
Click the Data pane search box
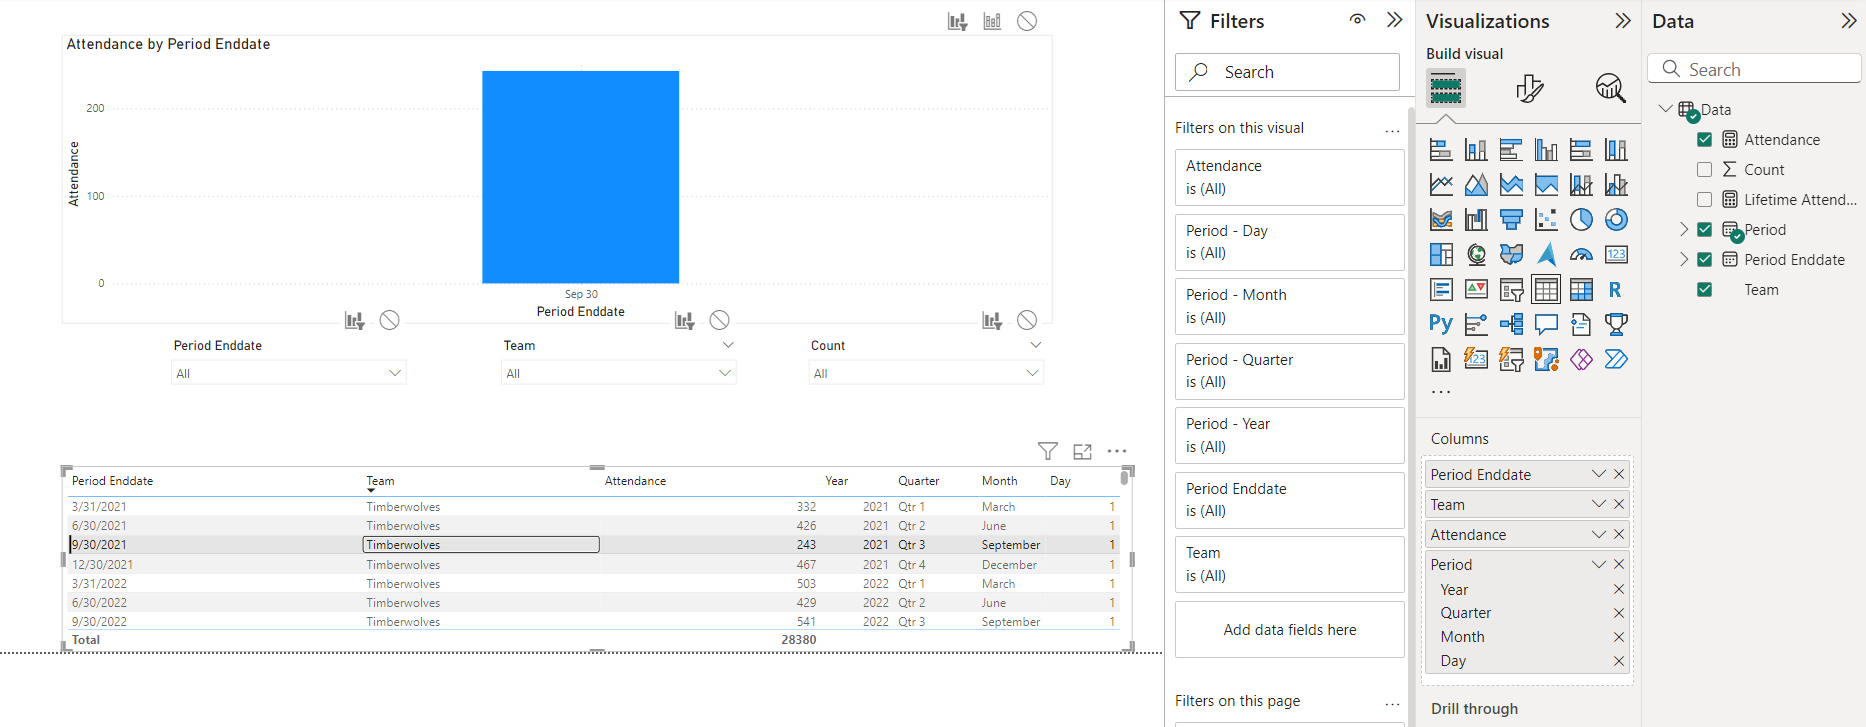coord(1754,69)
